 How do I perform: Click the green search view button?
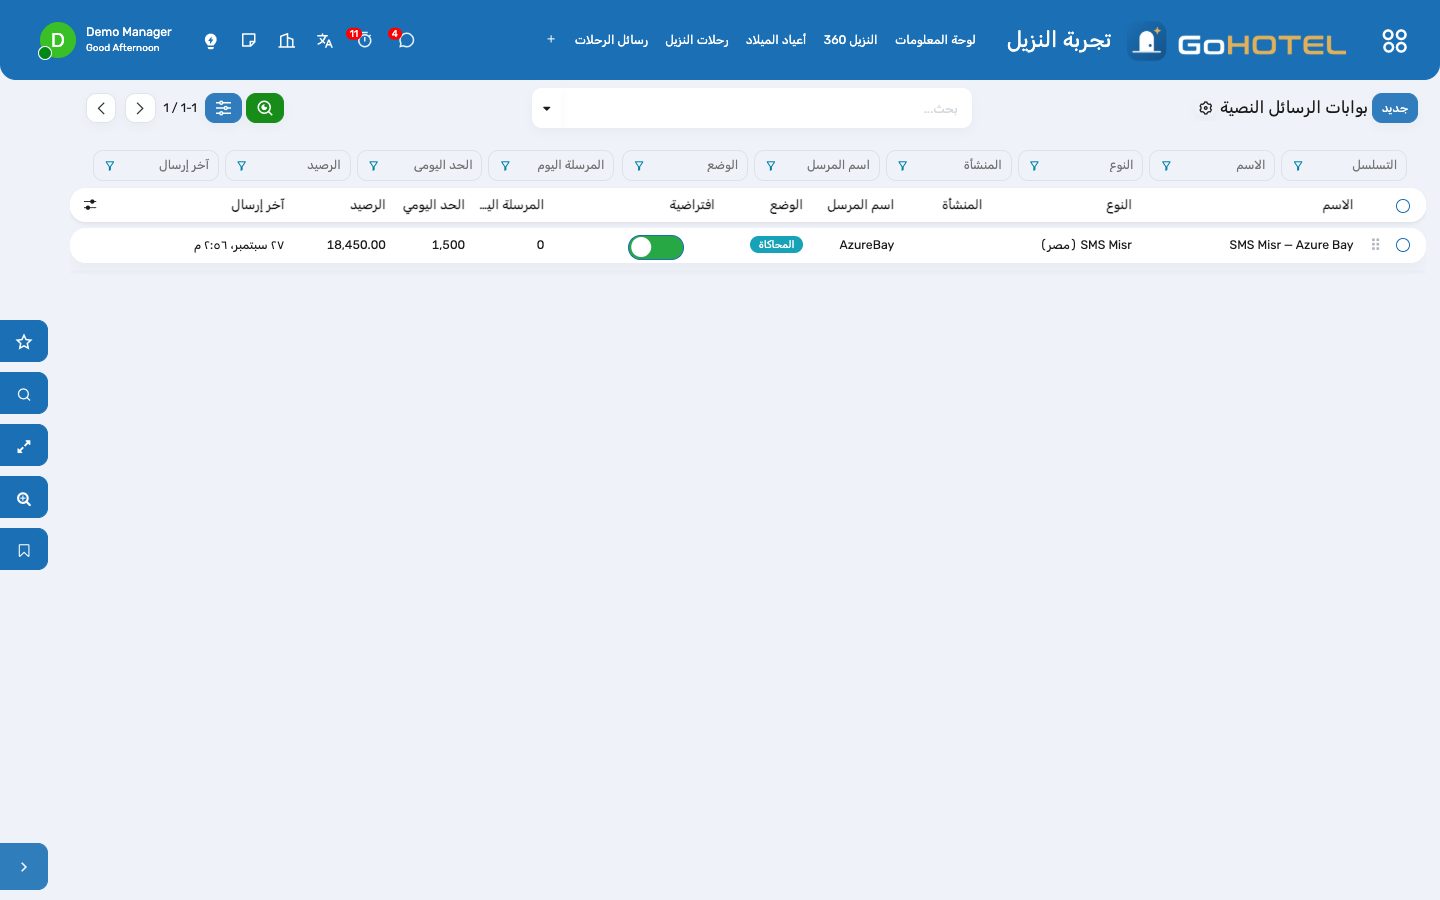point(265,108)
